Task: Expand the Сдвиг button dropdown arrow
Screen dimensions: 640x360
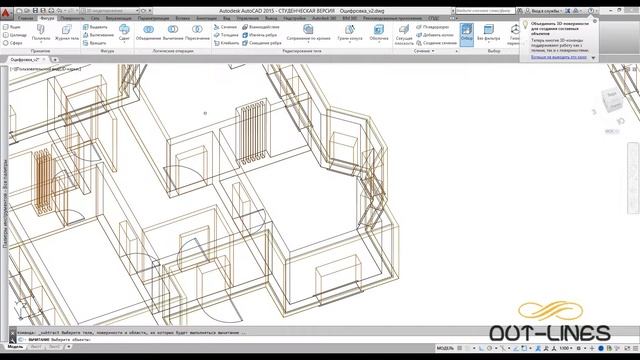Action: (124, 42)
